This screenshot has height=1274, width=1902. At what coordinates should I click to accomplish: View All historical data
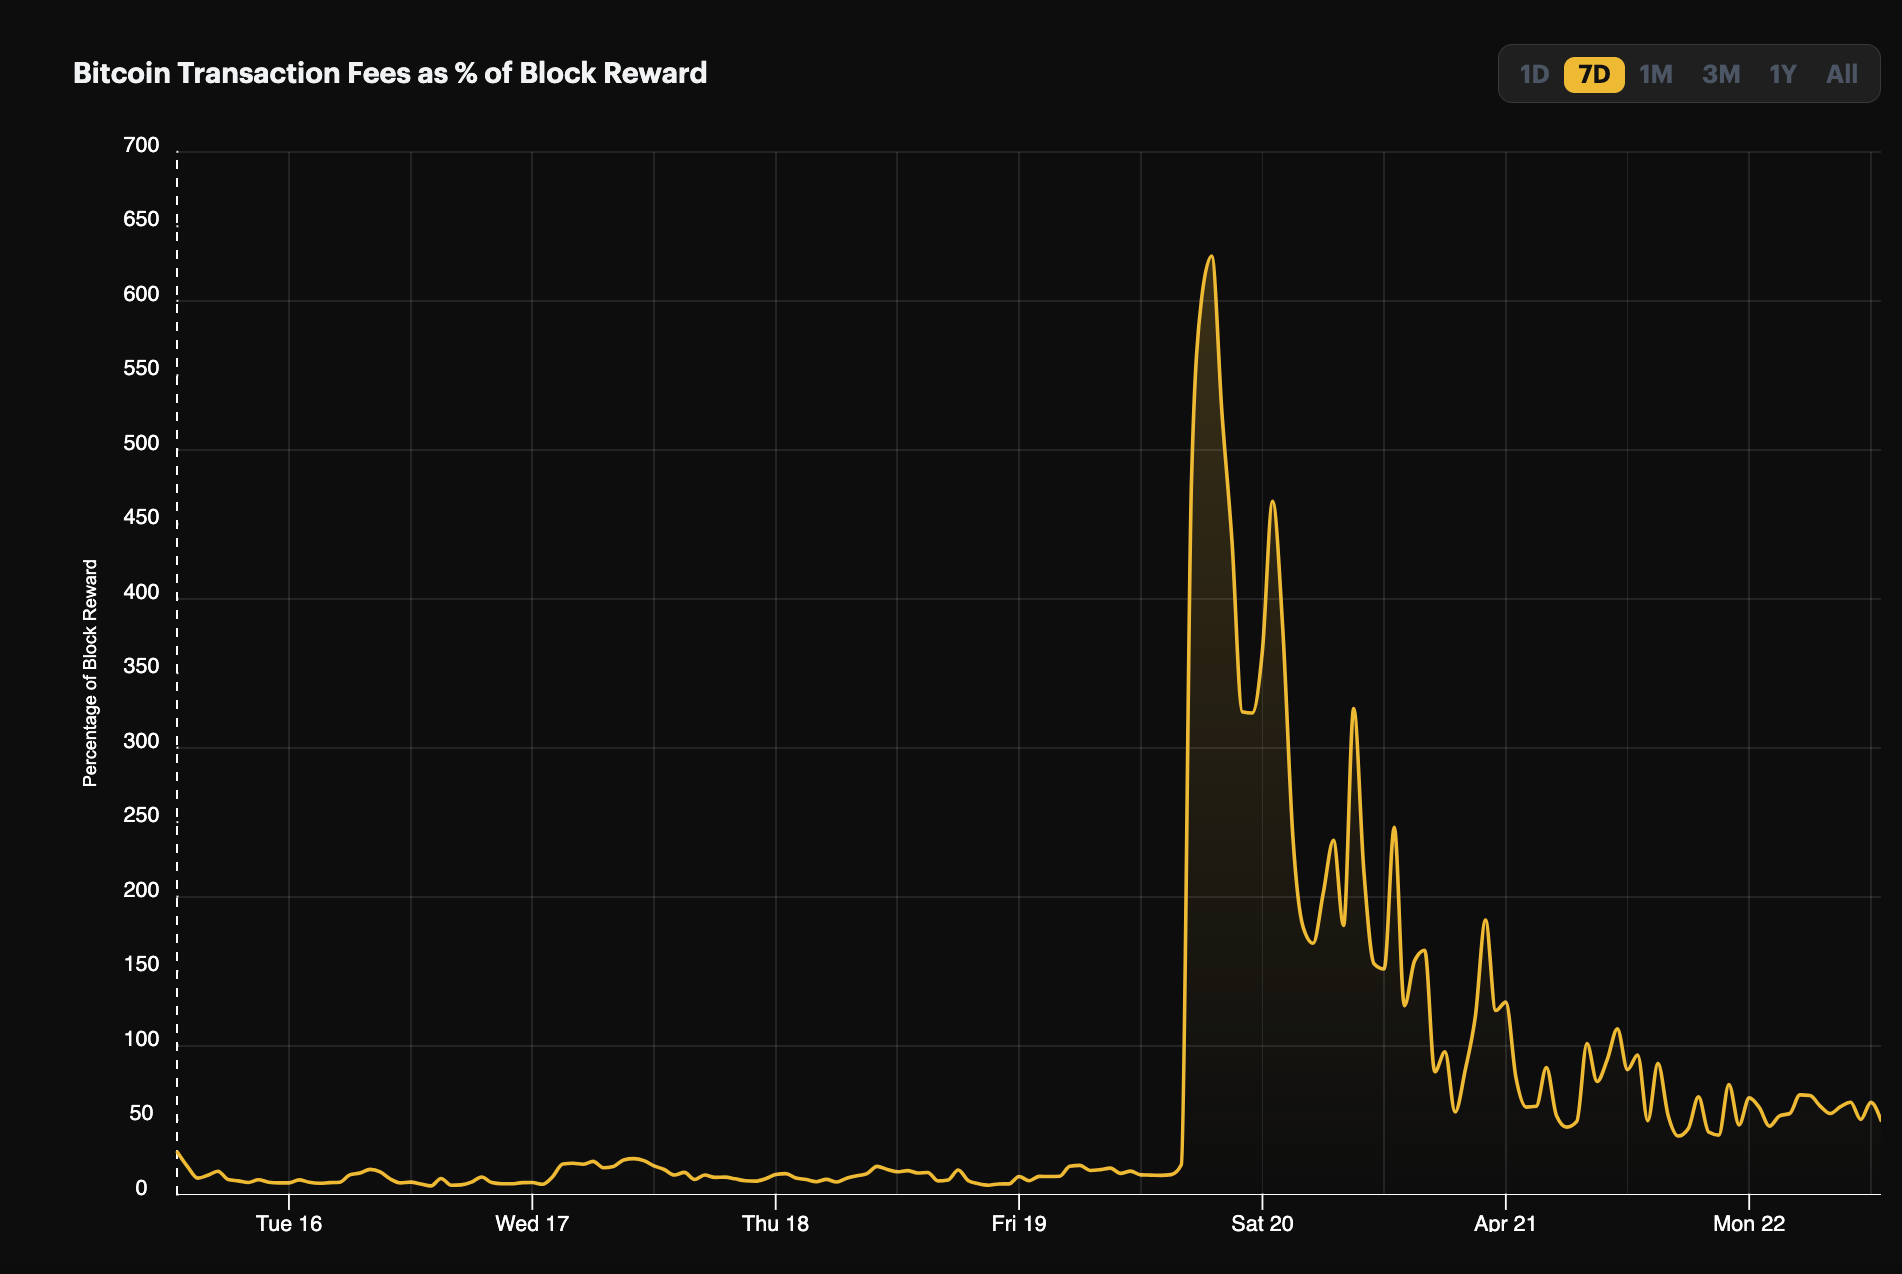click(x=1842, y=74)
